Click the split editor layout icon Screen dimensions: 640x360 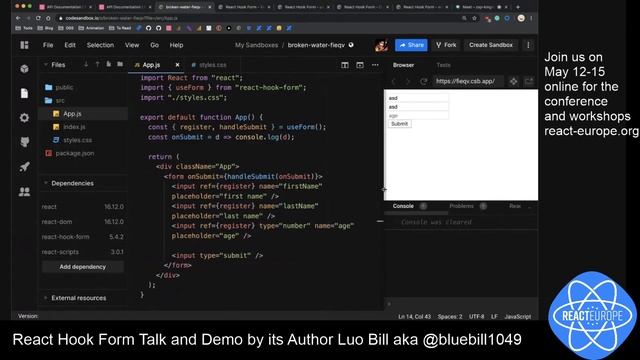pos(345,65)
